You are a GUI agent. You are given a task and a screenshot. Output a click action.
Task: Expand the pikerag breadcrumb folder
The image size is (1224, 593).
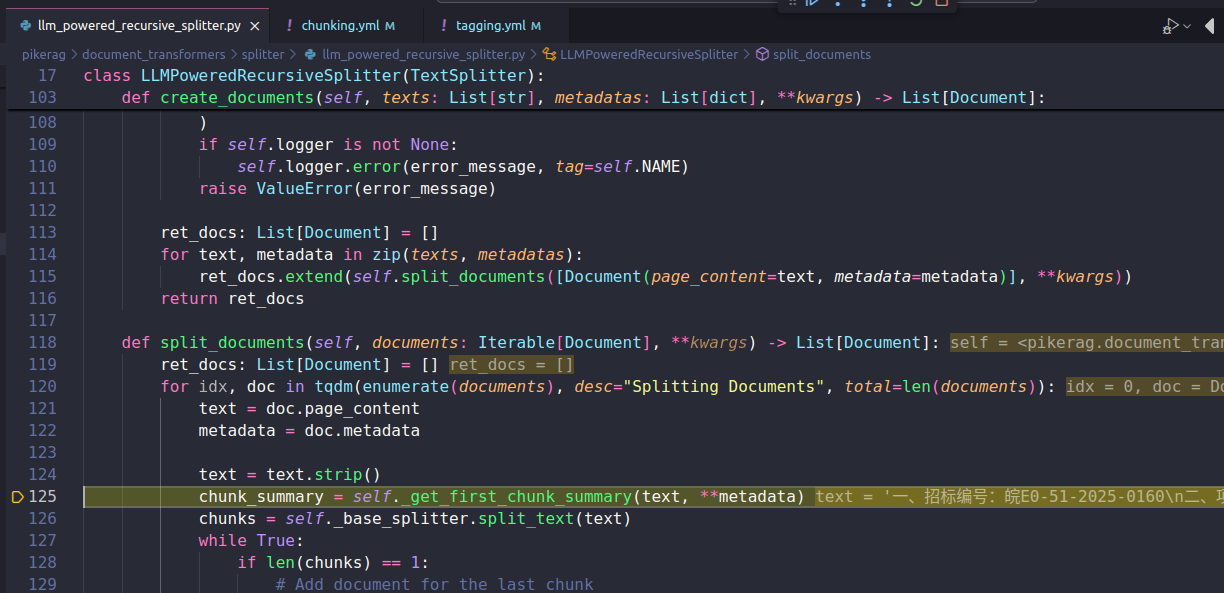tap(45, 54)
